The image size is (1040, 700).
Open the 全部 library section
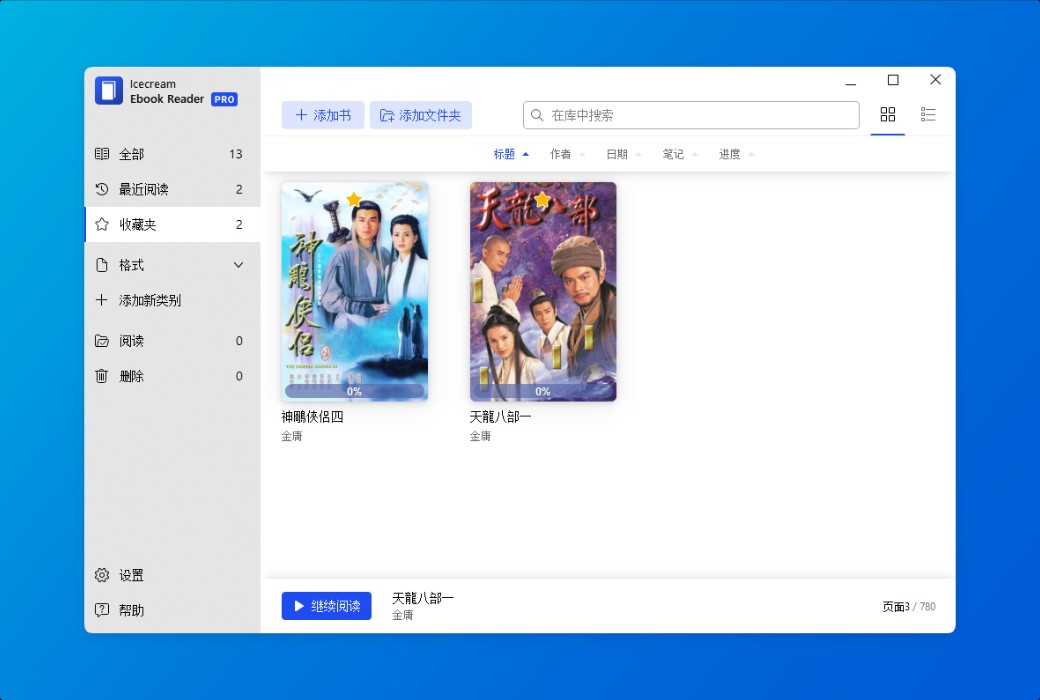coord(130,153)
